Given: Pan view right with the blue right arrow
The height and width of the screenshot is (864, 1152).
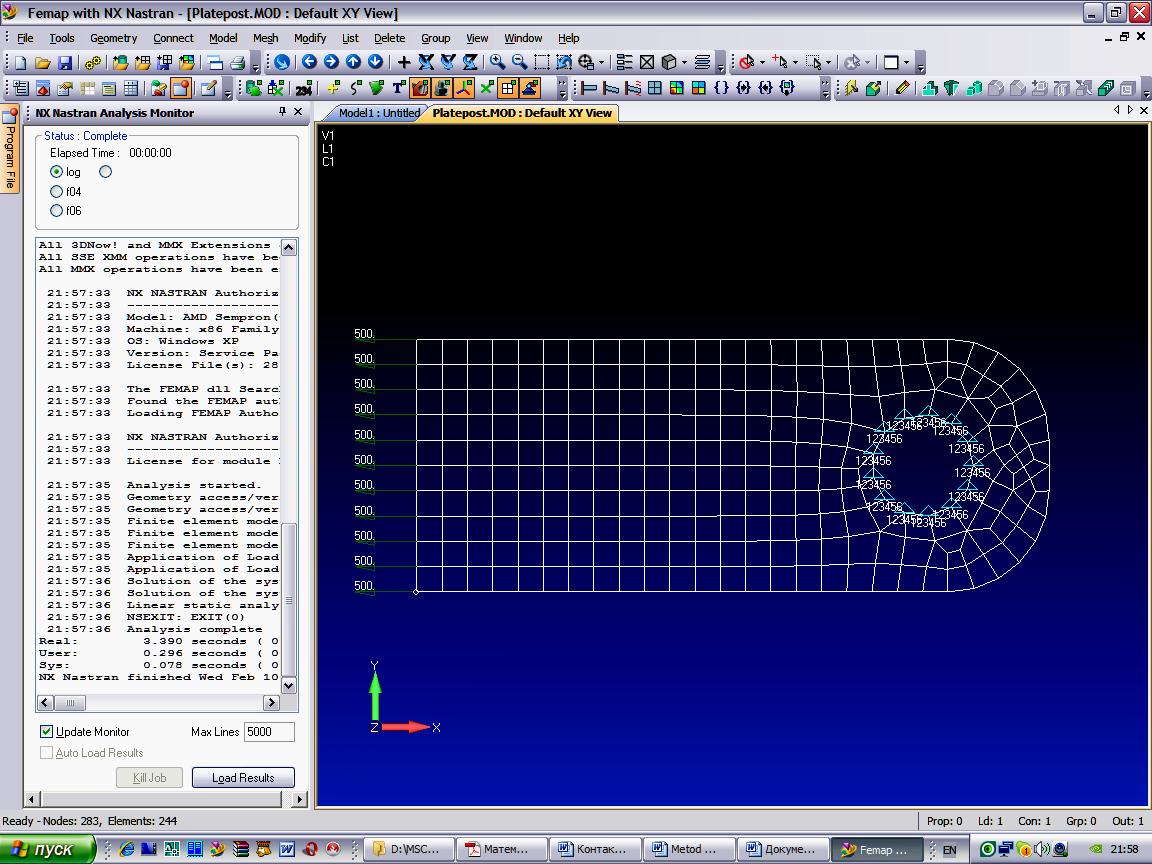Looking at the screenshot, I should 331,62.
